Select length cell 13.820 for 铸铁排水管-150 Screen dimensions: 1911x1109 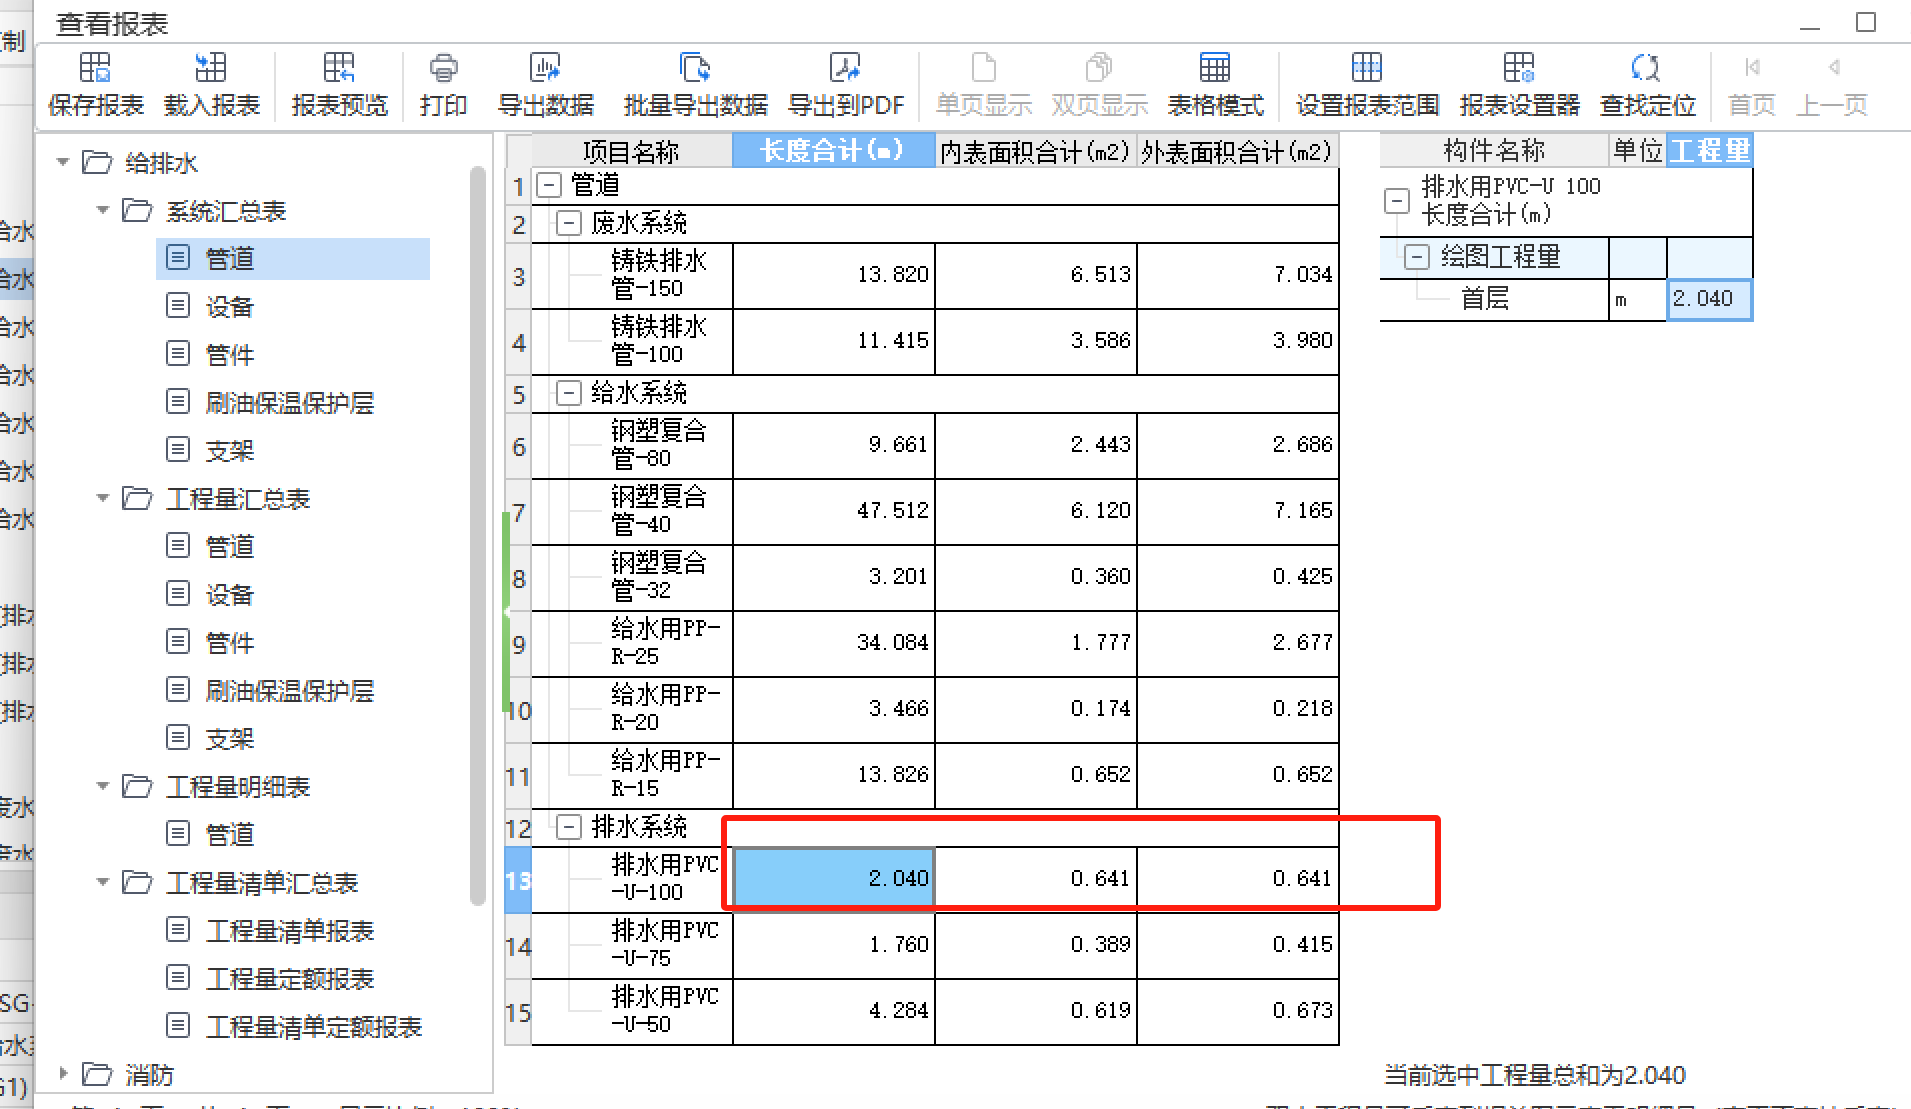[x=834, y=275]
